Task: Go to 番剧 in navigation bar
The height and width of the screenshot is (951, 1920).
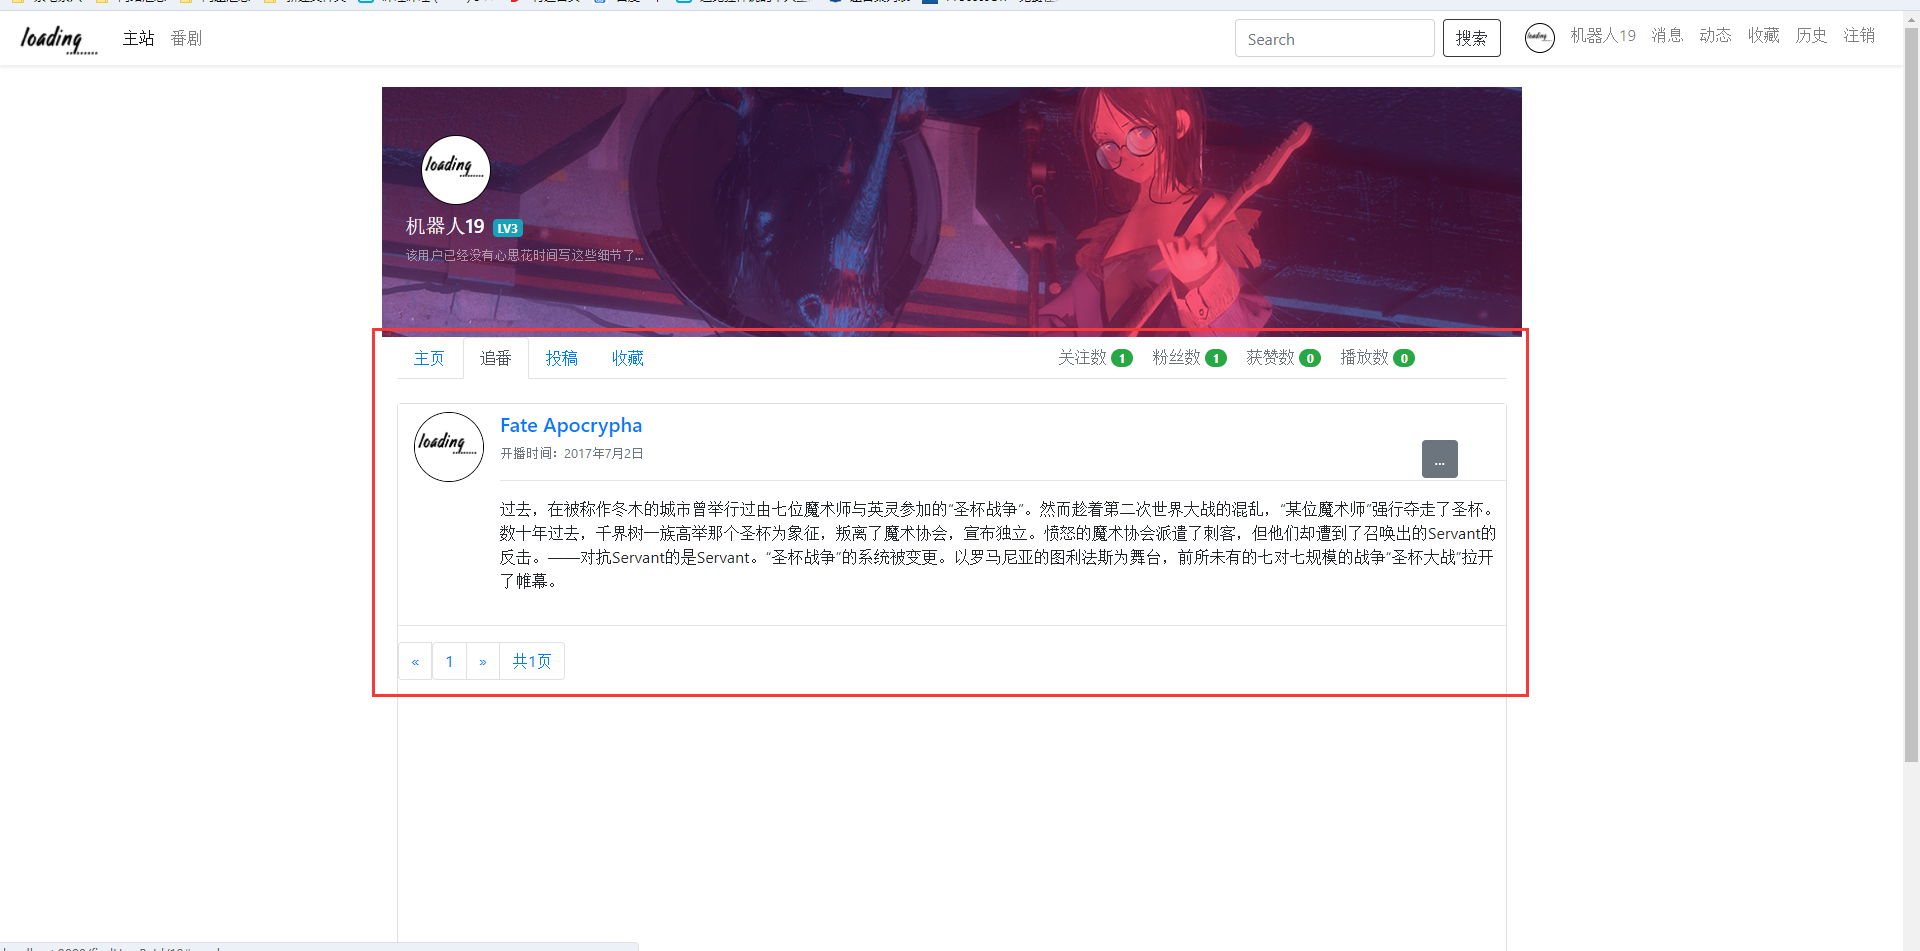Action: click(x=186, y=38)
